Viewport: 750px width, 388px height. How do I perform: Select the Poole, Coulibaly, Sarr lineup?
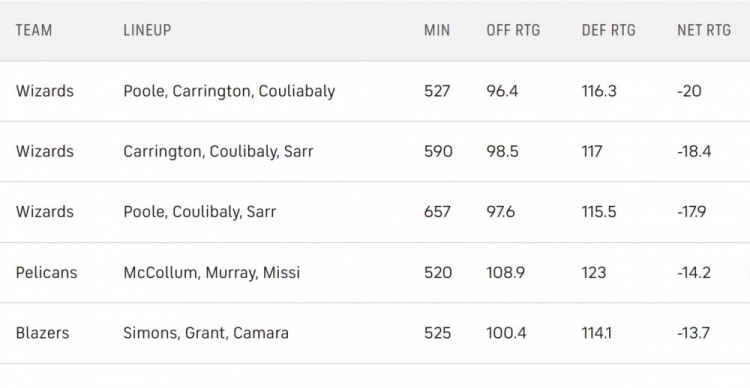click(x=199, y=212)
